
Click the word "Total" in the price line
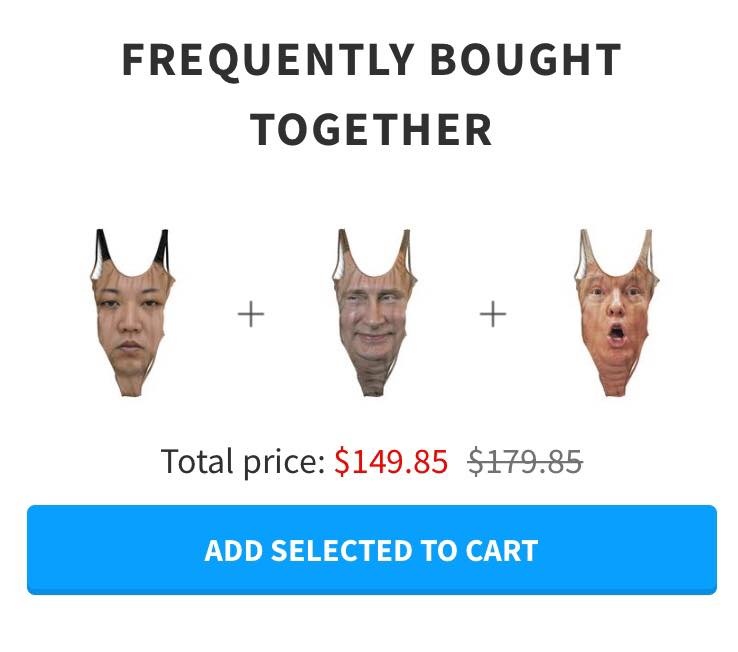coord(198,461)
